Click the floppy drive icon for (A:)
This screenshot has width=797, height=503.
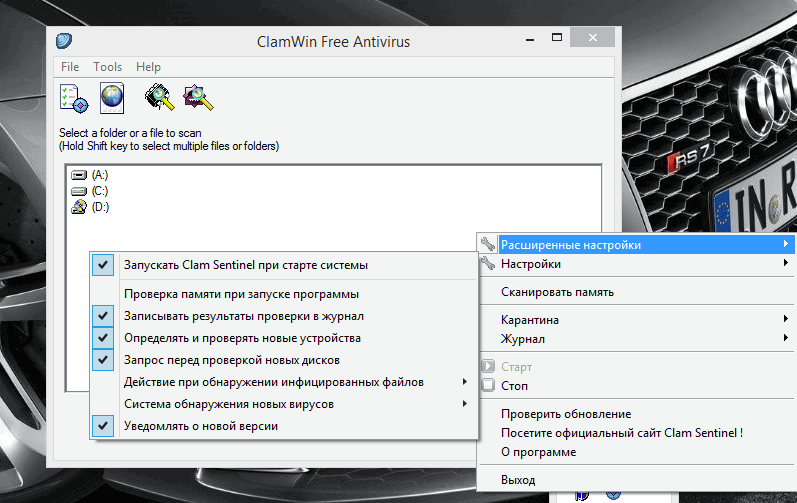[x=79, y=175]
